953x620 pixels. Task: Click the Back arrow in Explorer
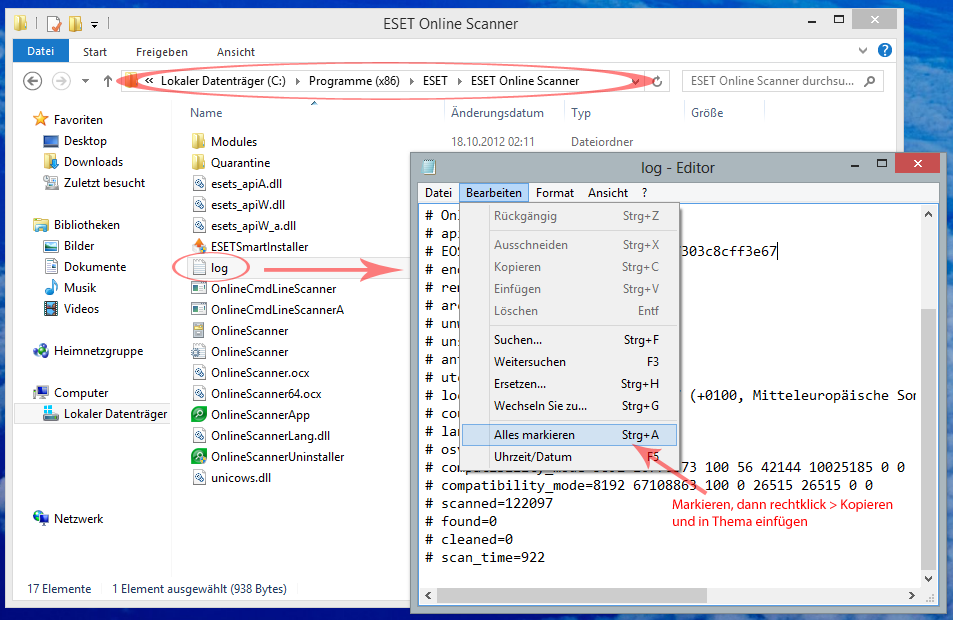coord(33,81)
